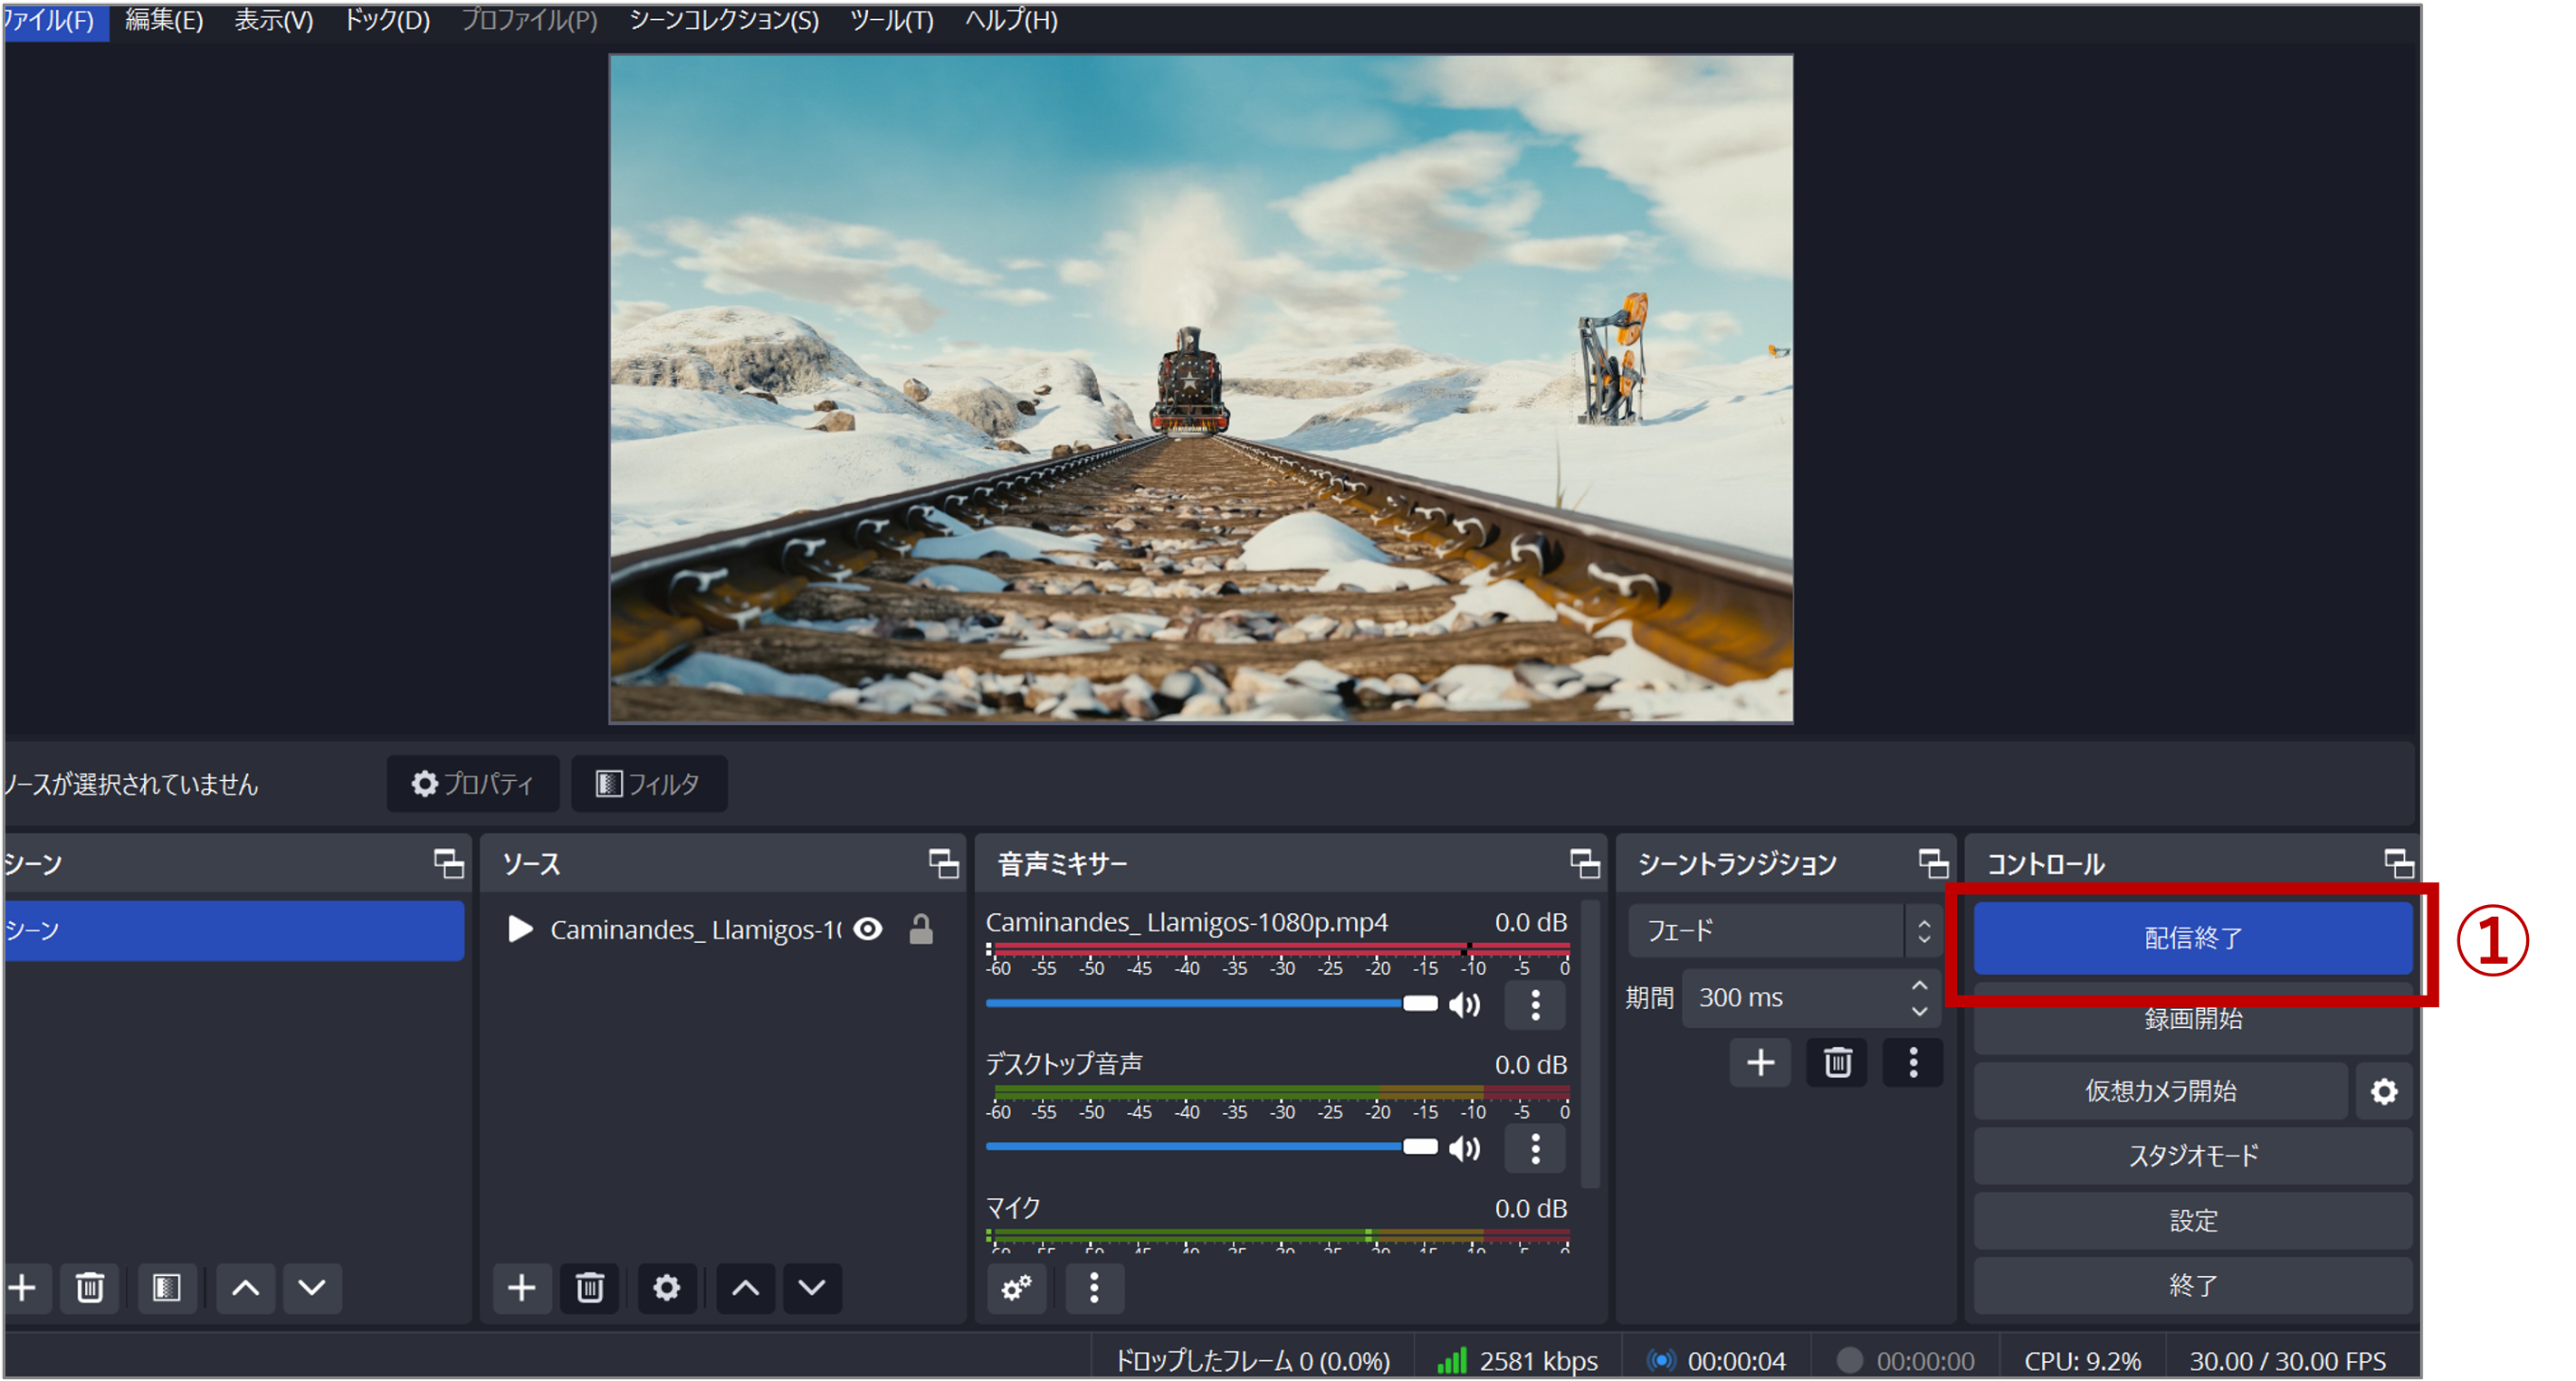Click 録画開始 to start recording

2193,1019
